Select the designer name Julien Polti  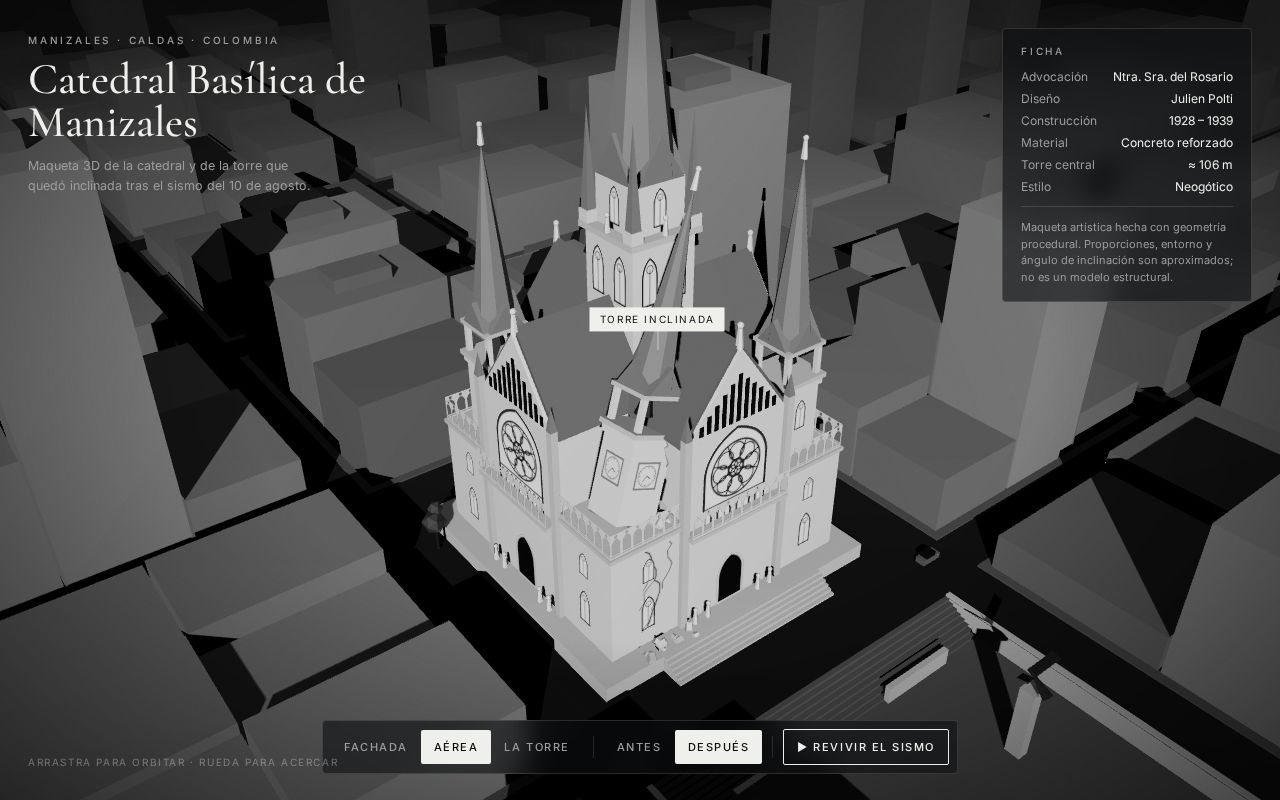[x=1202, y=99]
